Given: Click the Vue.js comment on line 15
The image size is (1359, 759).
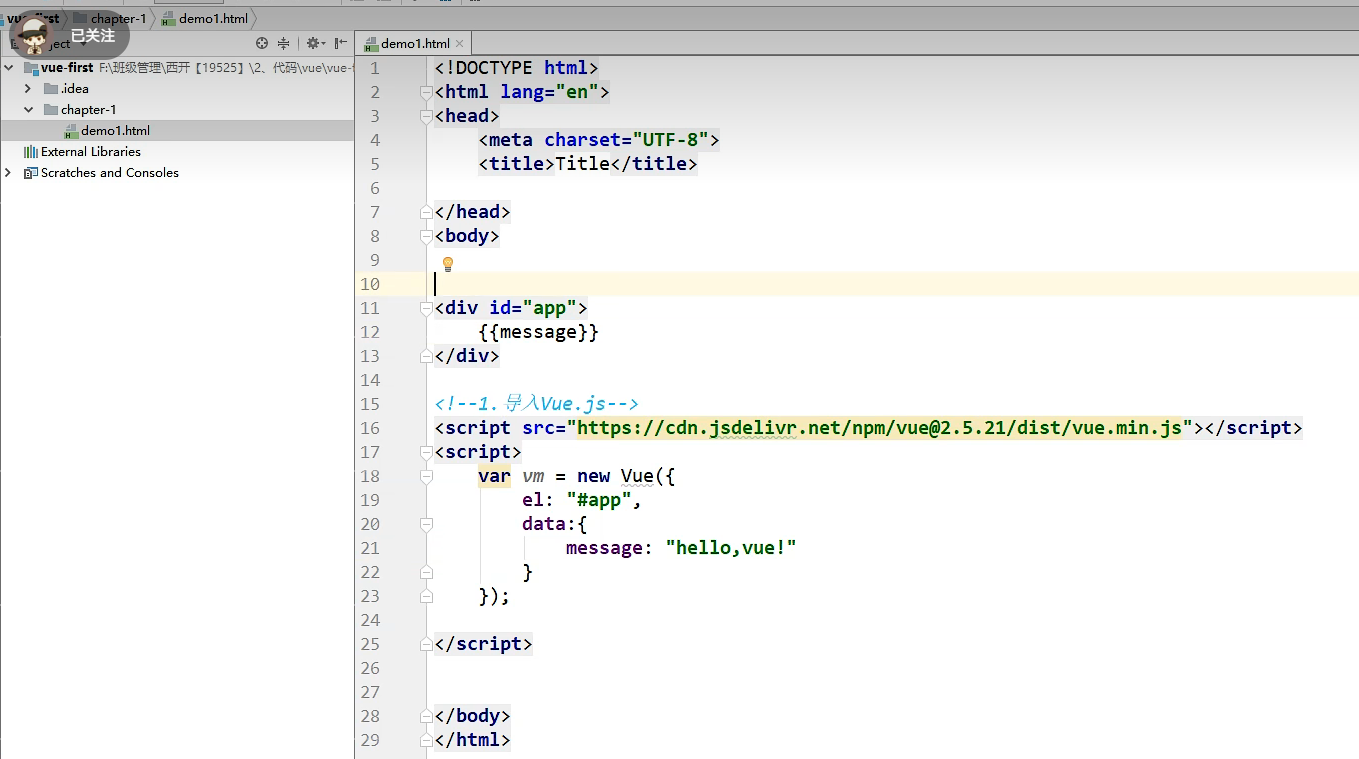Looking at the screenshot, I should pos(537,404).
